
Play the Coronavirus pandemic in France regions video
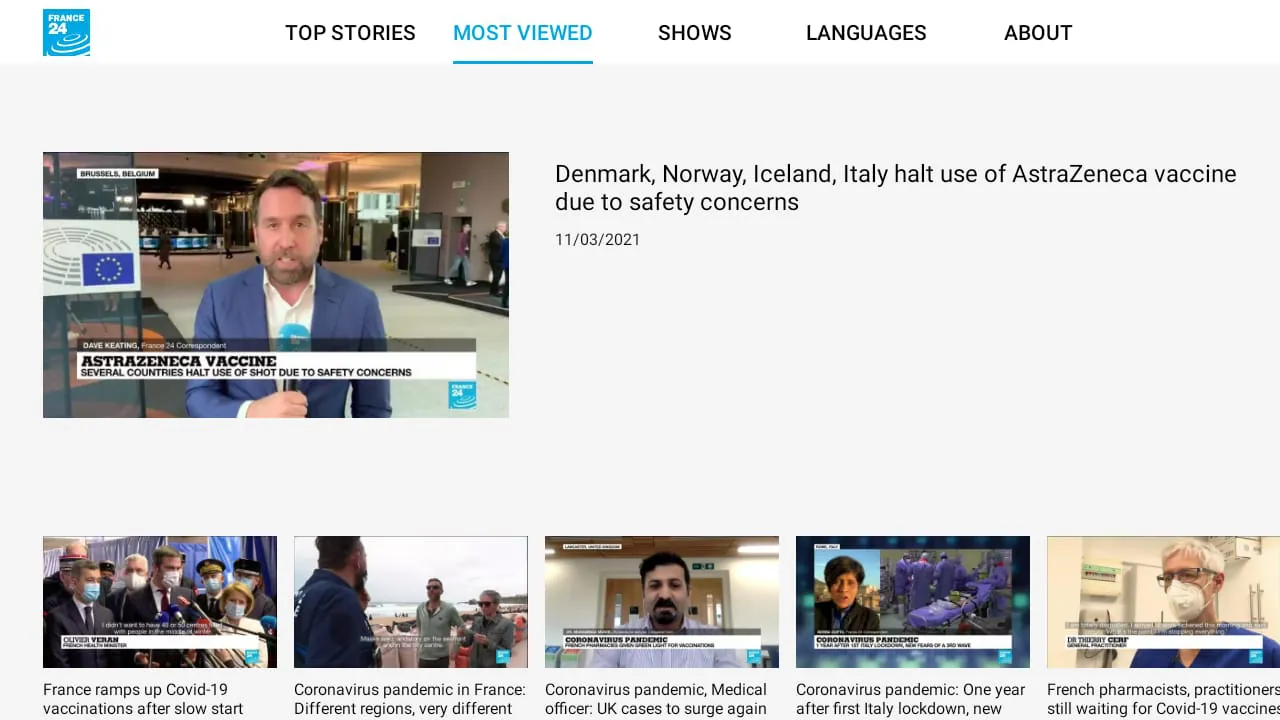coord(410,601)
